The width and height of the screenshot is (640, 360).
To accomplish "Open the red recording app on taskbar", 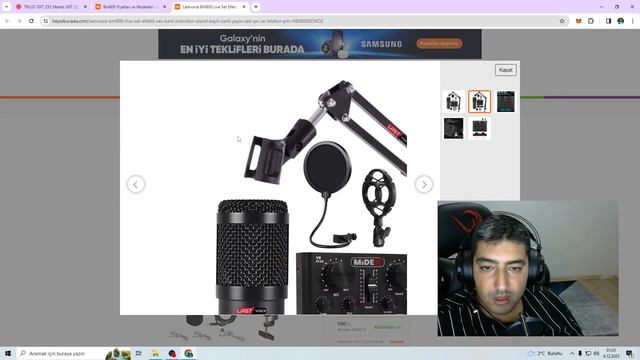I will click(x=172, y=353).
